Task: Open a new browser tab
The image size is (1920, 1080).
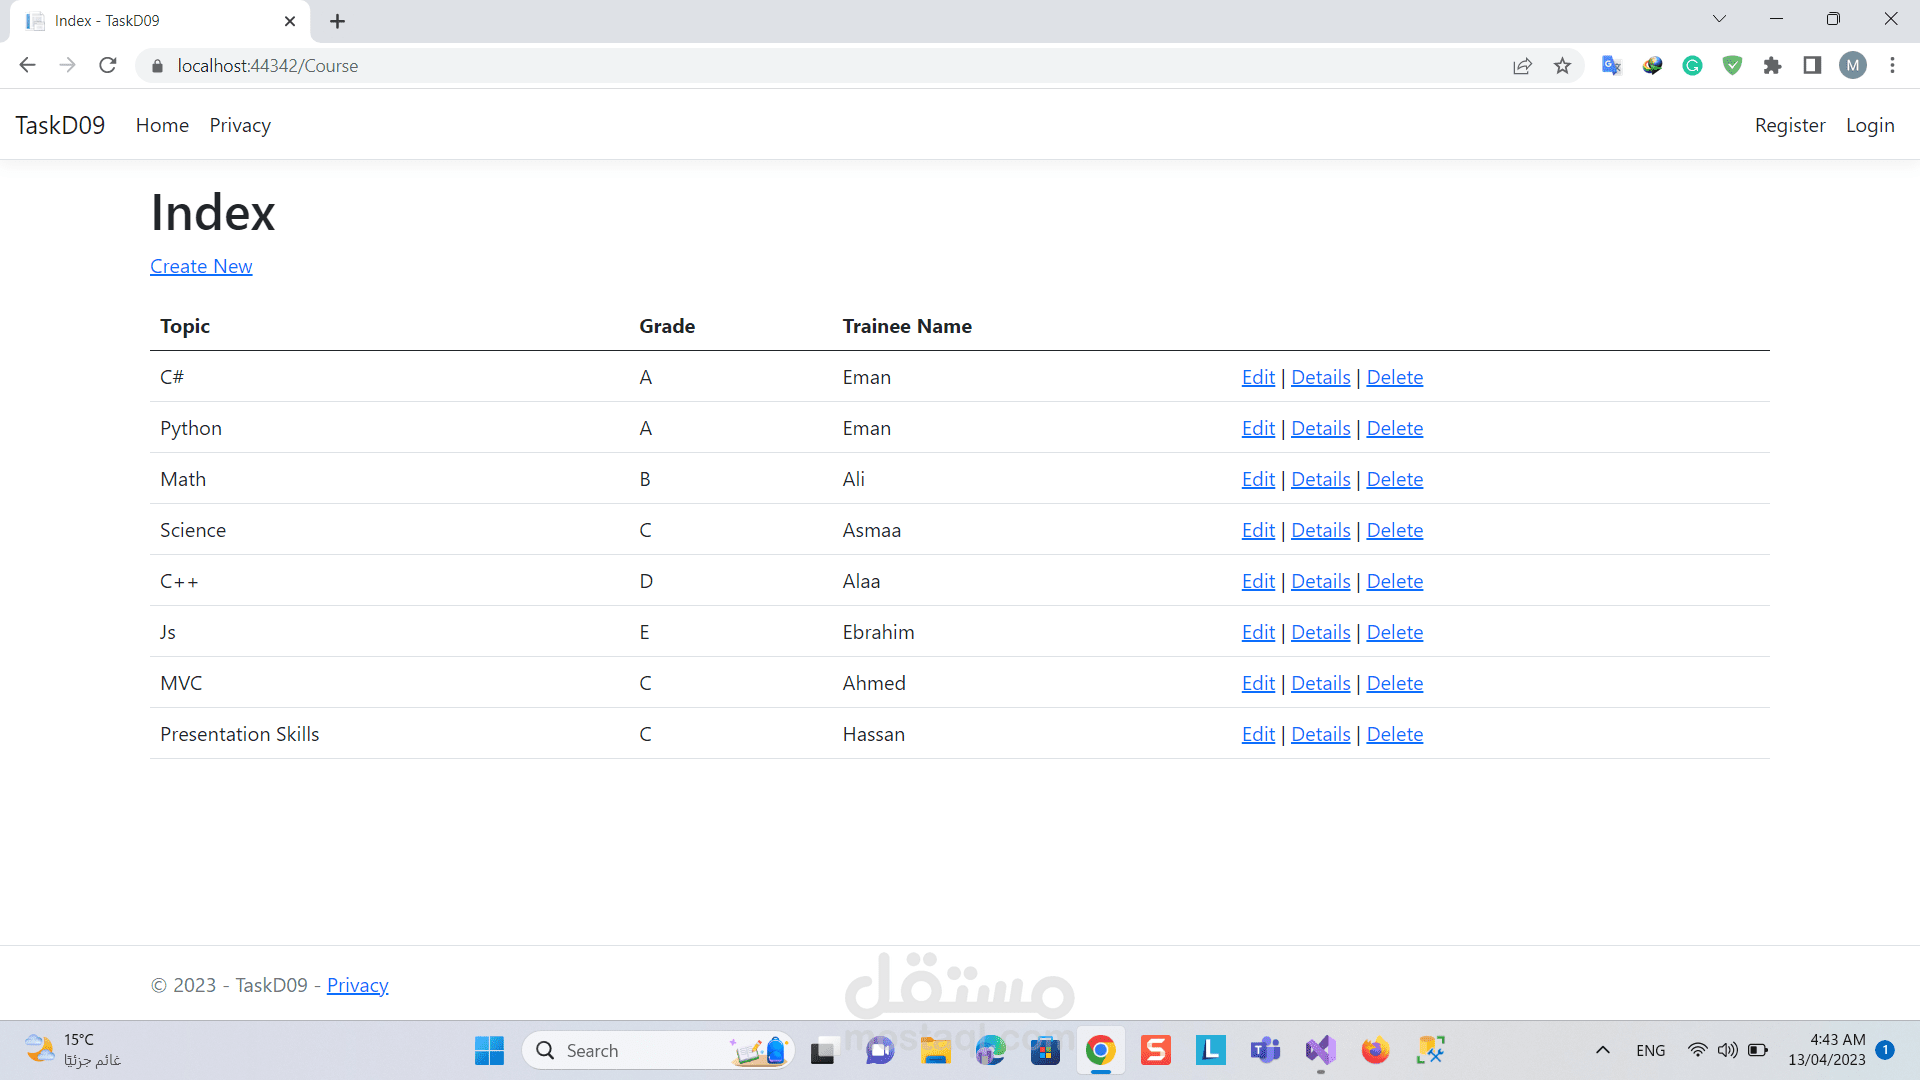Action: click(x=338, y=21)
